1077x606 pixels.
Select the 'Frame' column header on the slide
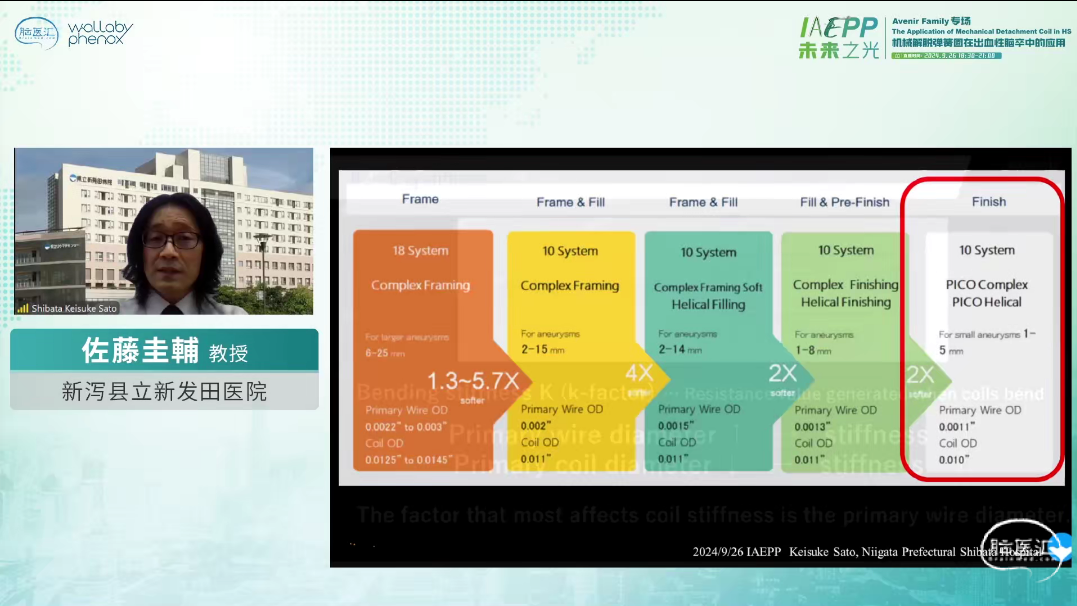click(420, 199)
